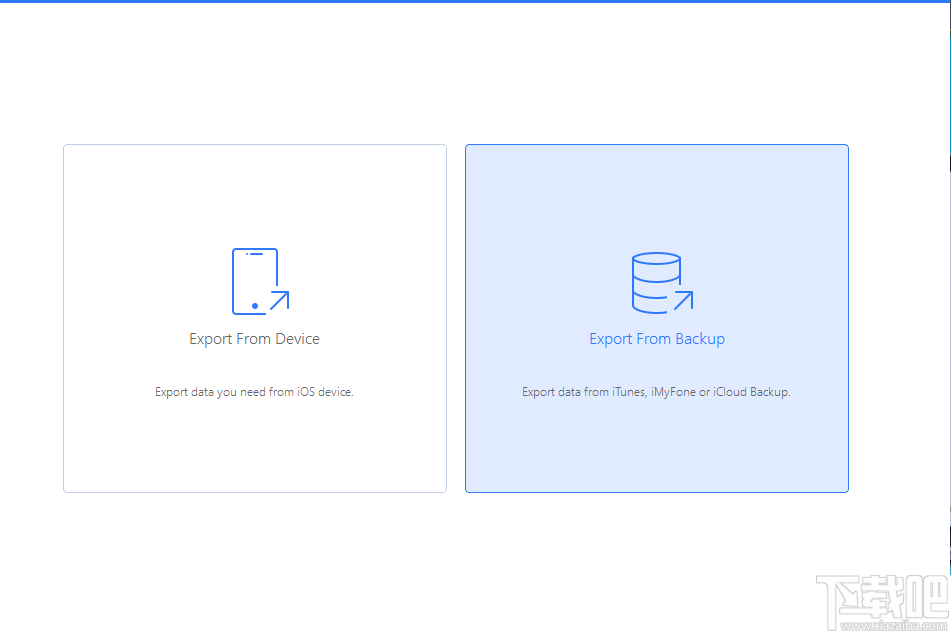This screenshot has width=951, height=631.
Task: Click the database backup export icon
Action: (x=662, y=283)
